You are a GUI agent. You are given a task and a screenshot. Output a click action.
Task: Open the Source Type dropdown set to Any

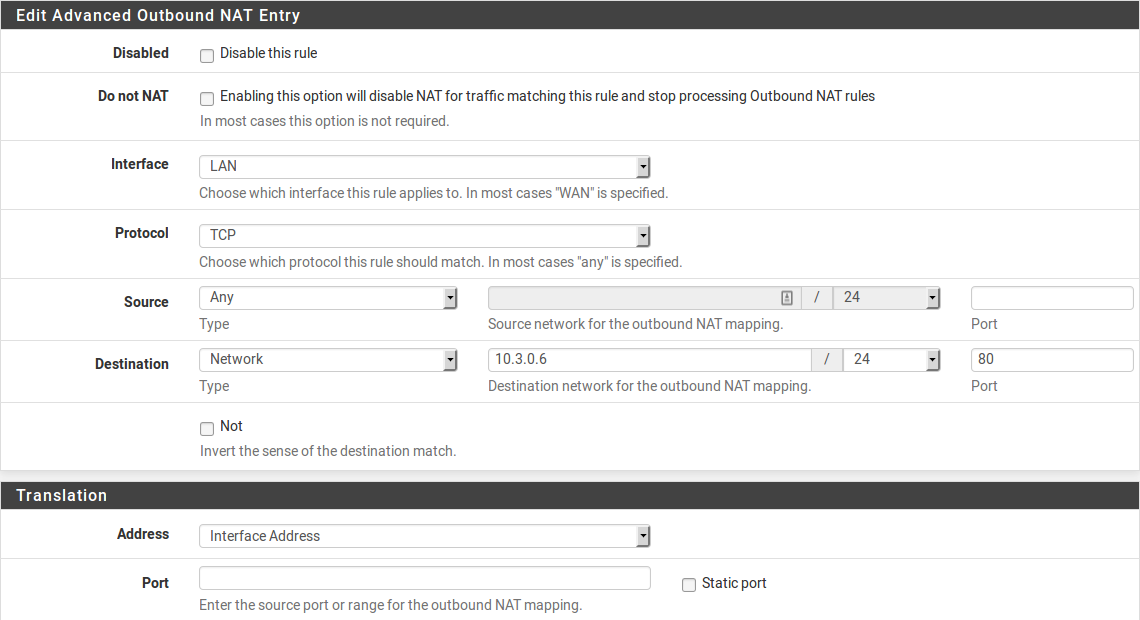point(328,298)
